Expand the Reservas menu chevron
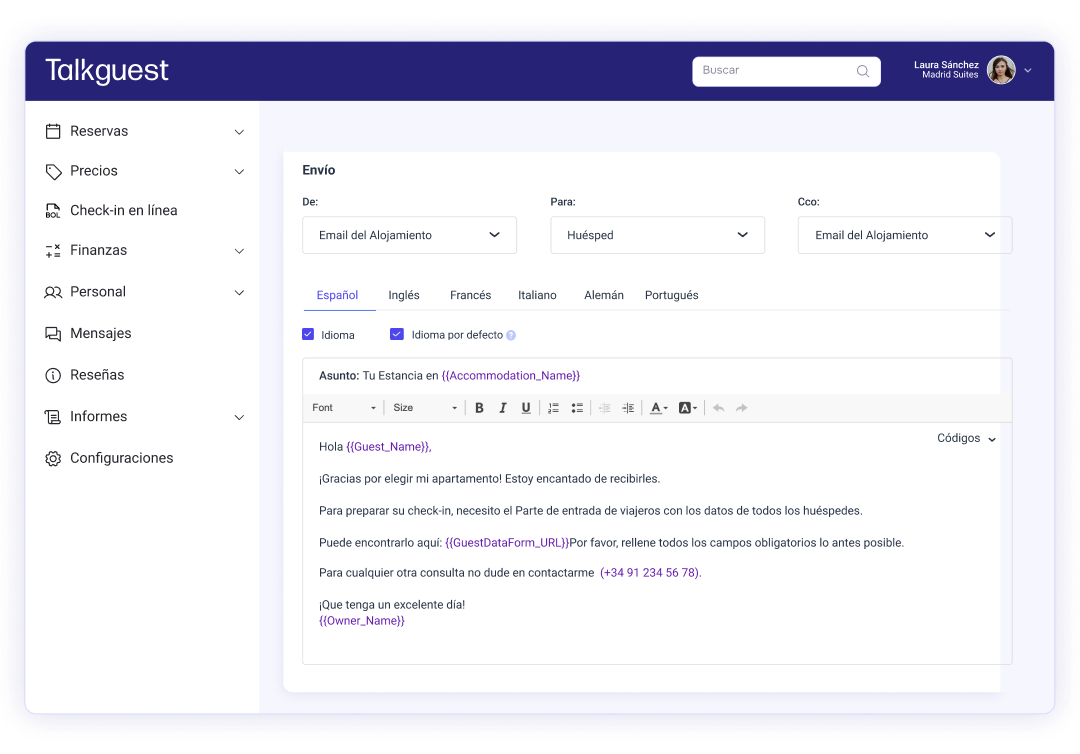This screenshot has height=754, width=1080. [x=239, y=132]
